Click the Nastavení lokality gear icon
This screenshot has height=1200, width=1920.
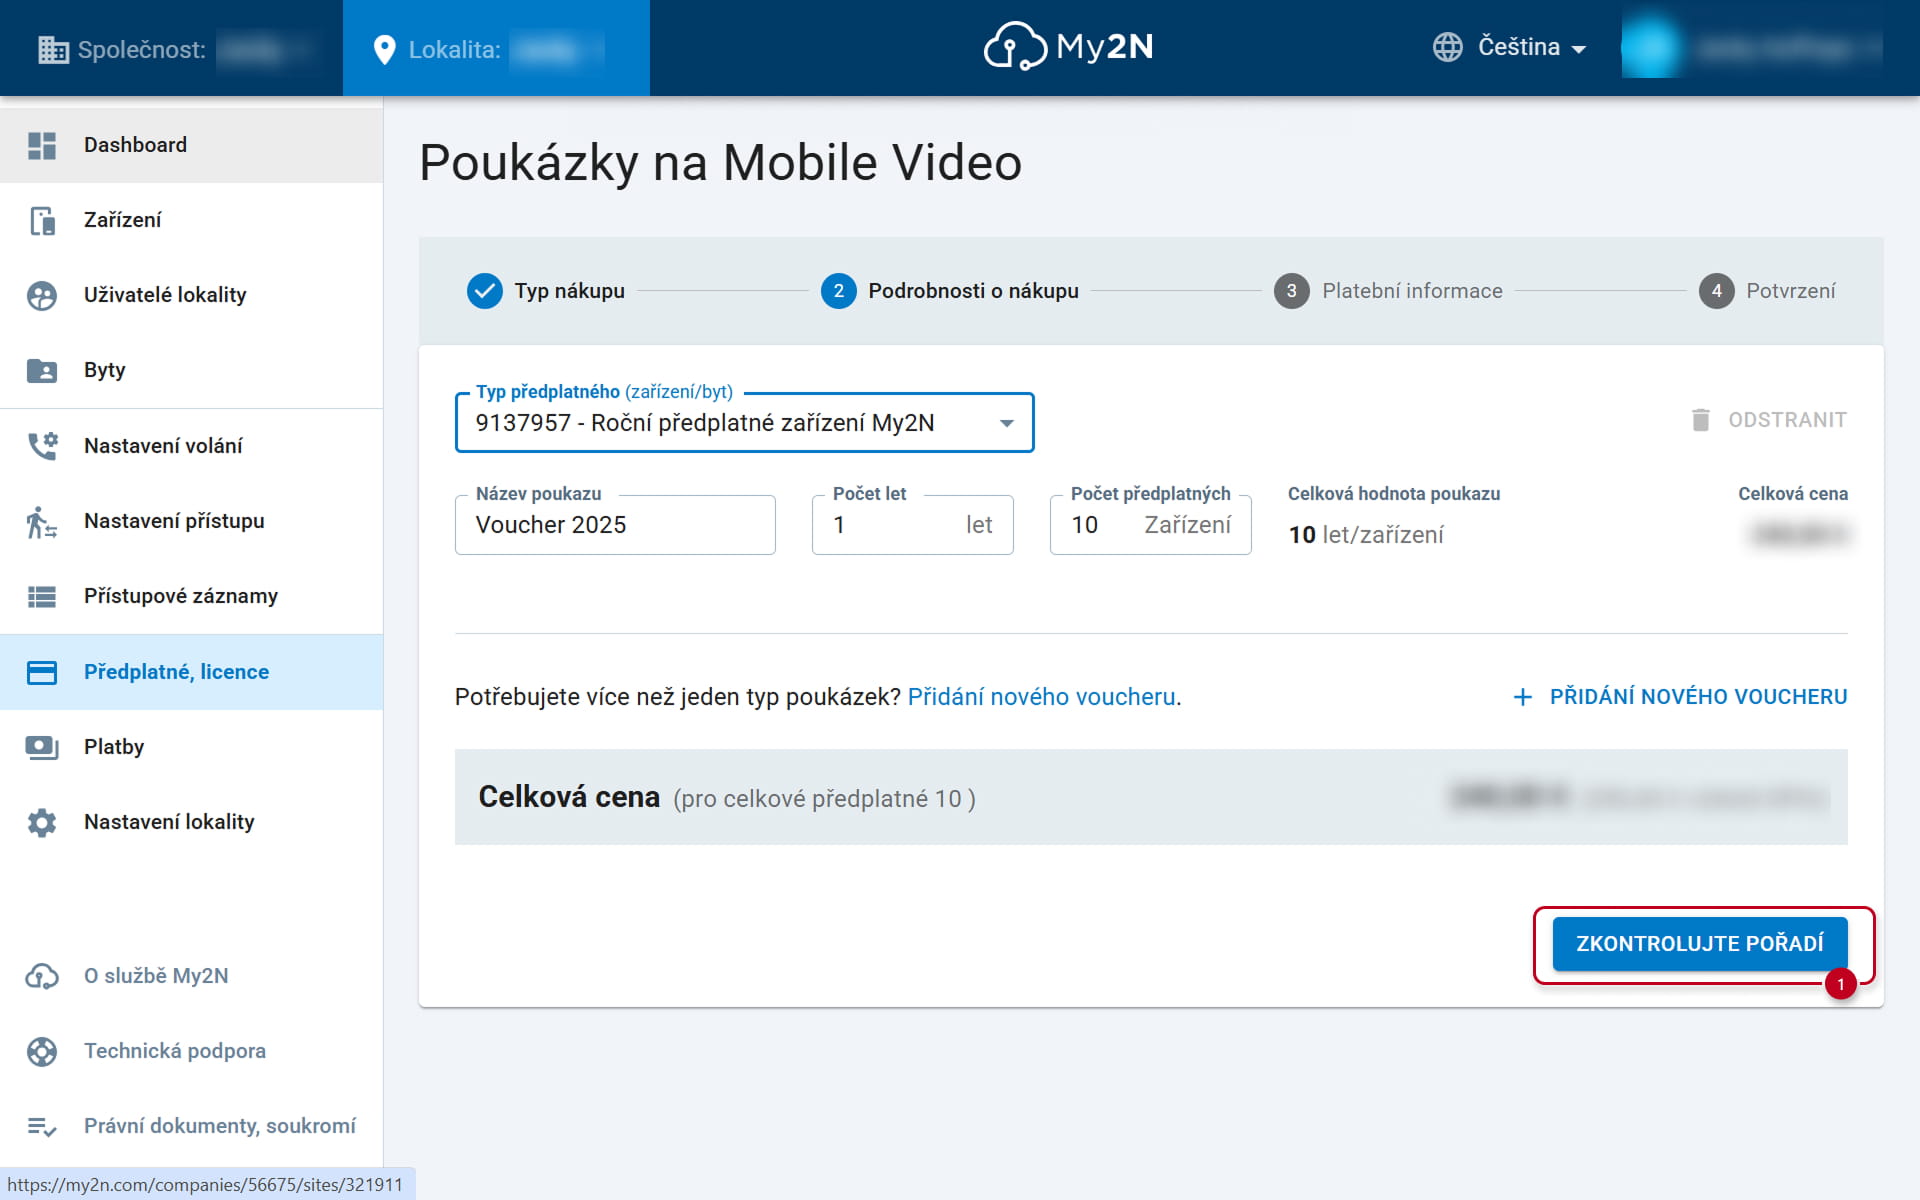(42, 822)
